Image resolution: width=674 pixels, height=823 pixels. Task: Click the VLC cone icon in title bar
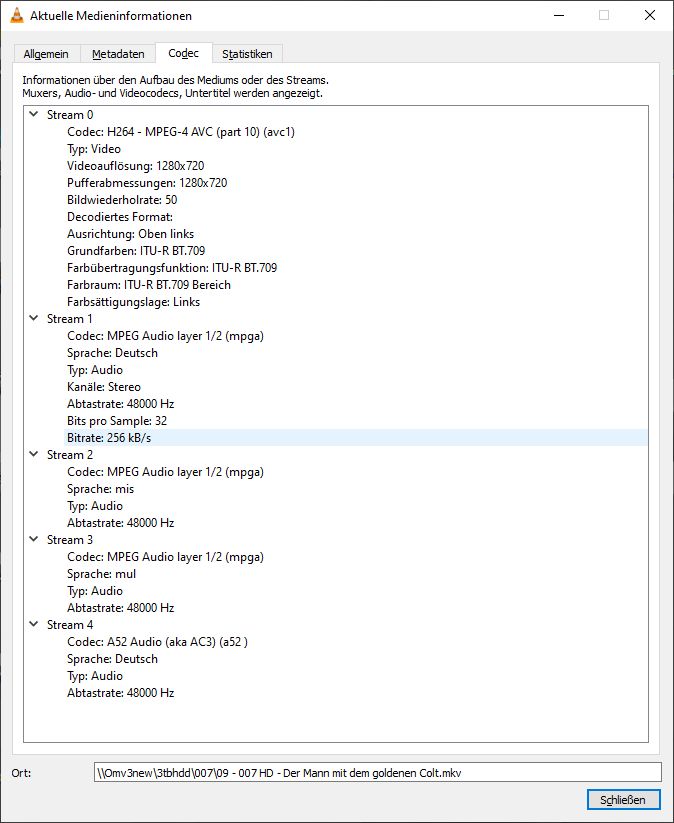pos(15,16)
